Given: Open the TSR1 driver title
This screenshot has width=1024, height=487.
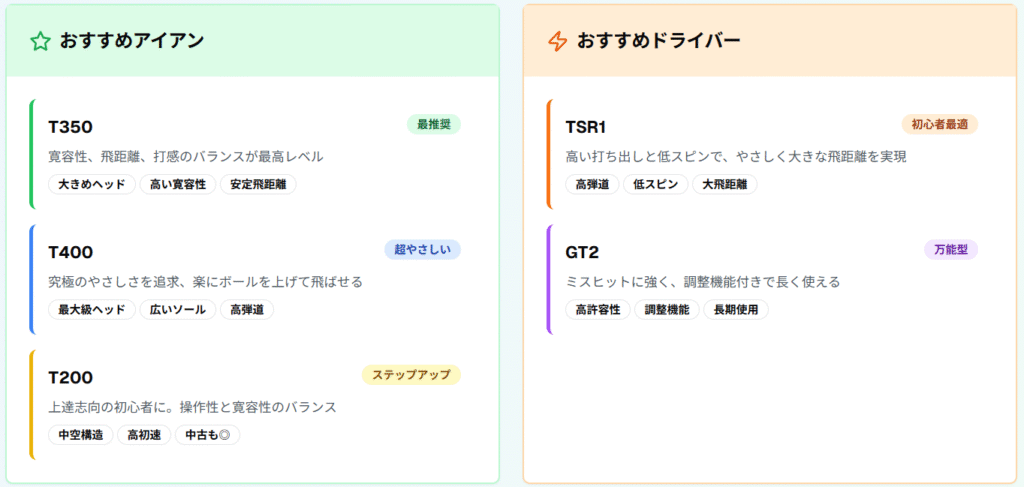Looking at the screenshot, I should pos(586,127).
